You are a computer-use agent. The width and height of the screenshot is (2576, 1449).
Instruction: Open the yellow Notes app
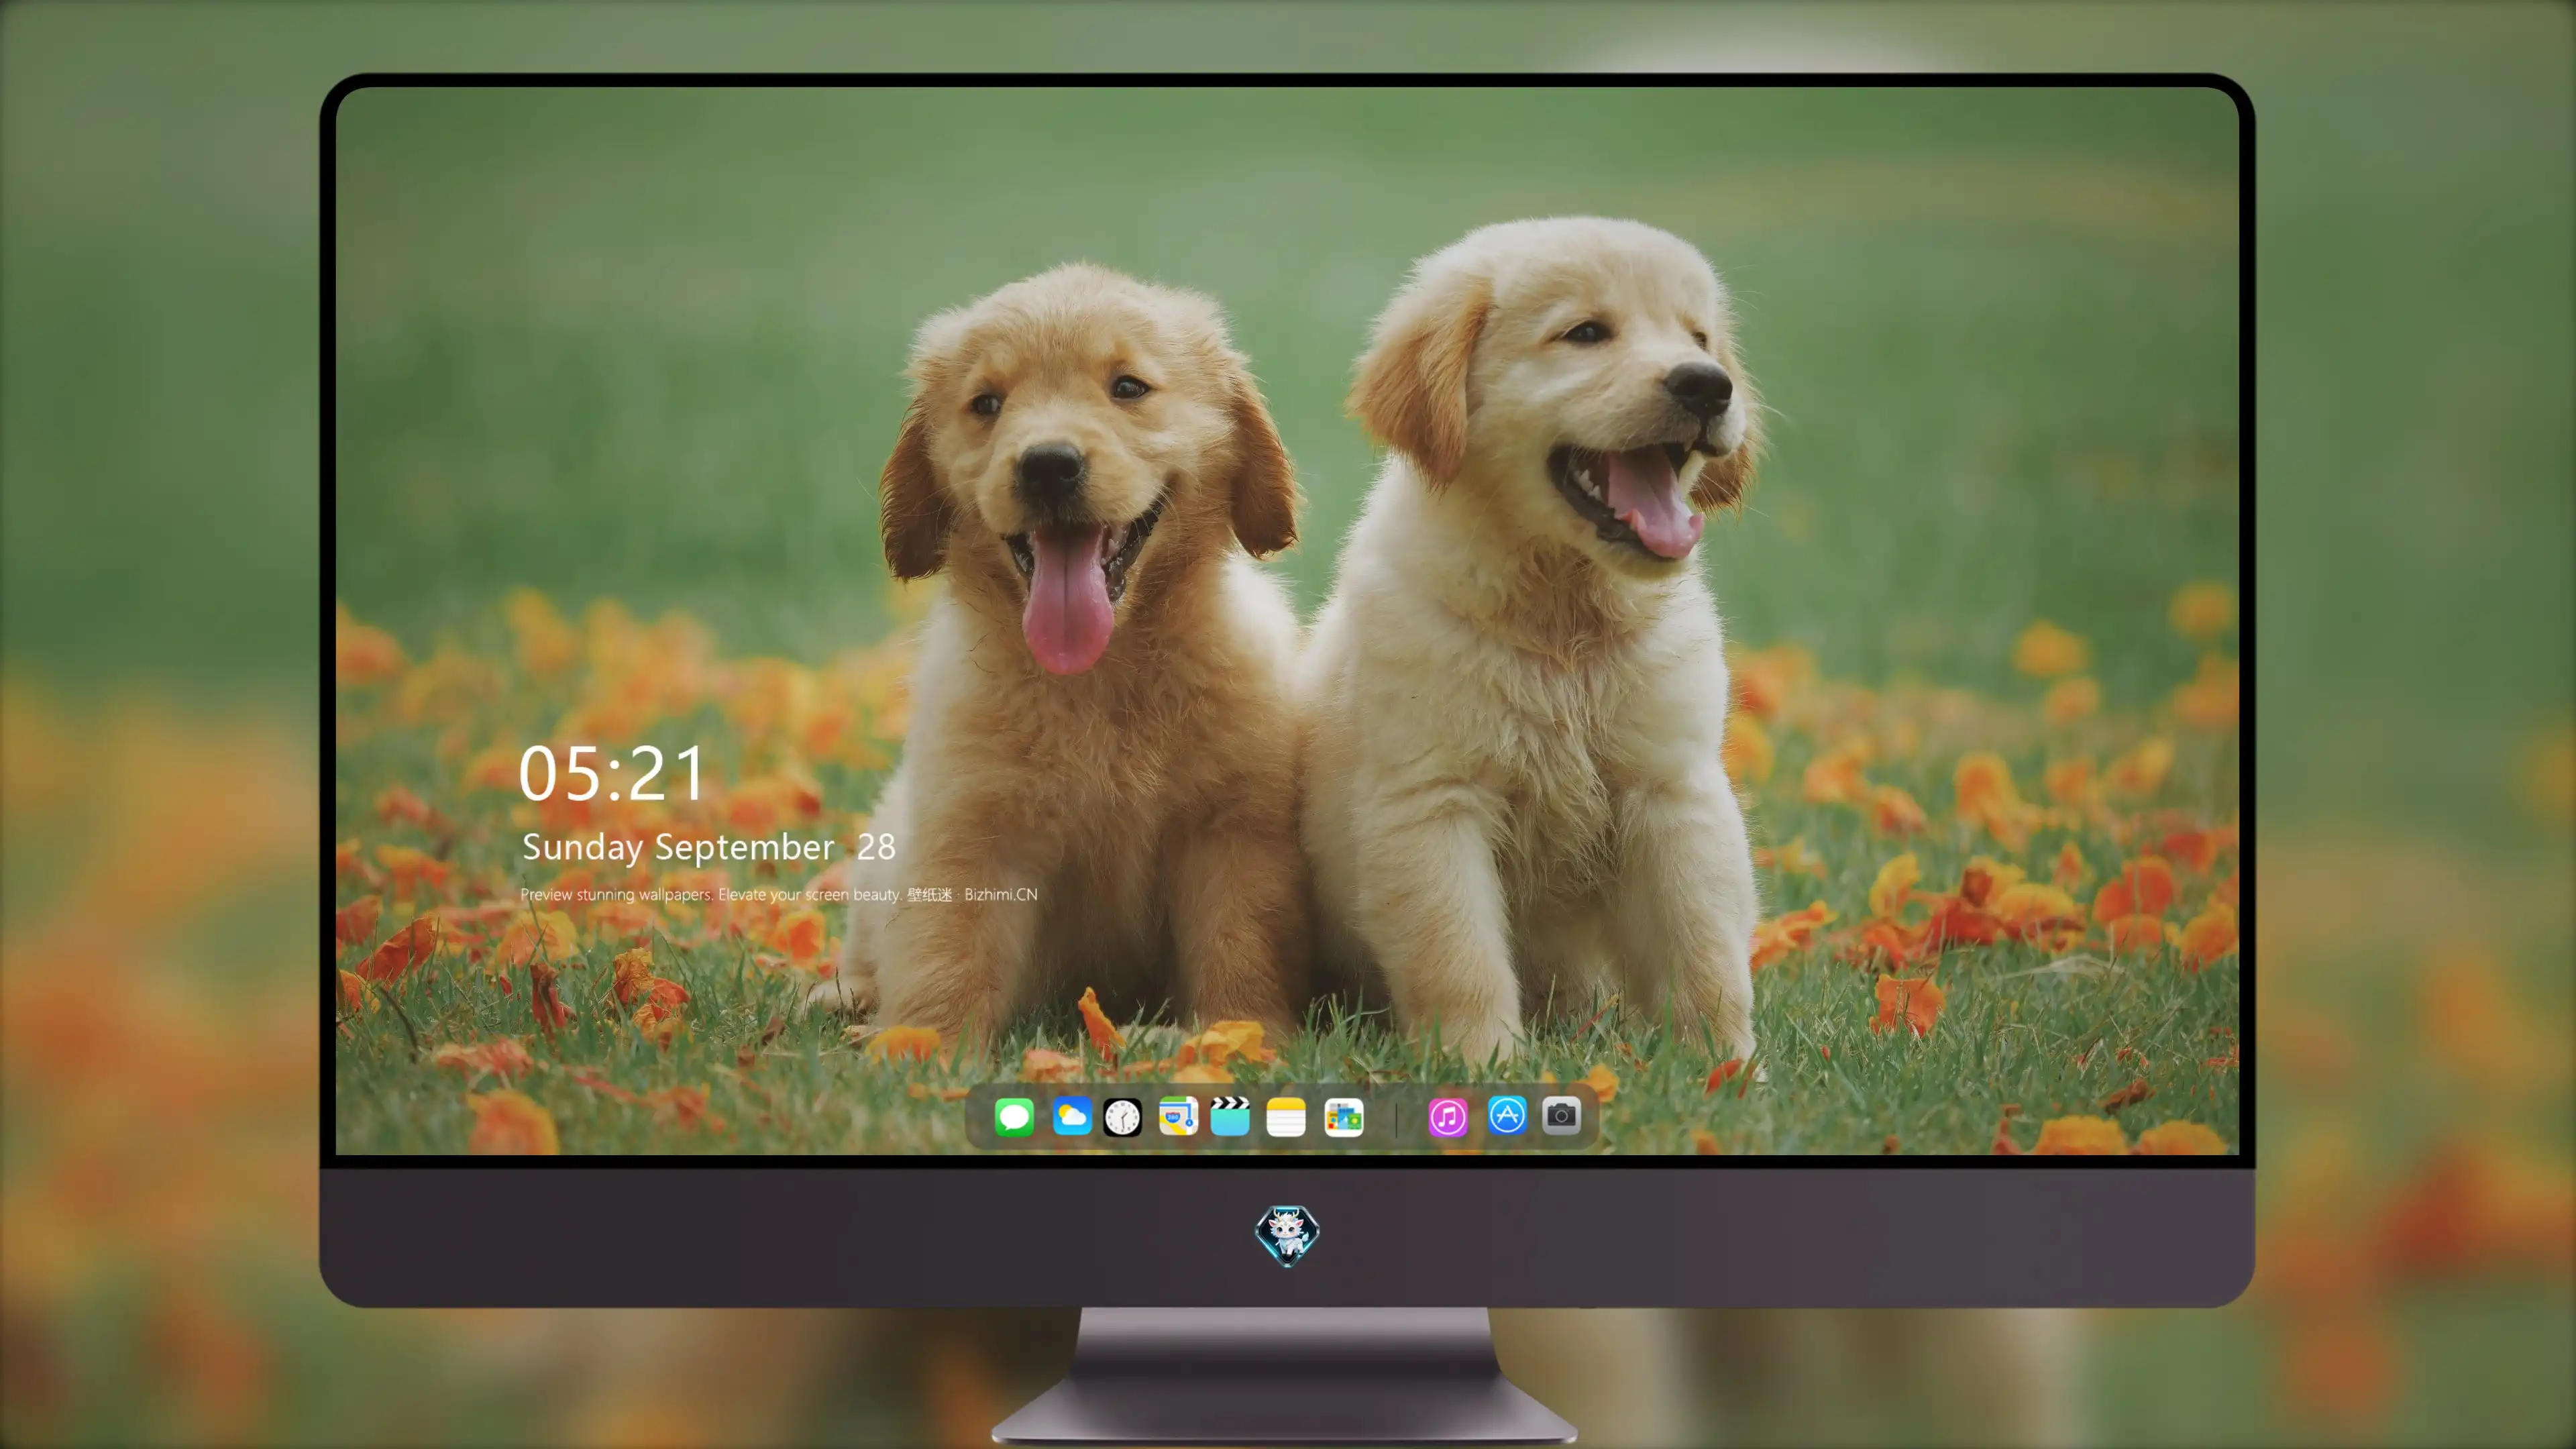tap(1286, 1117)
